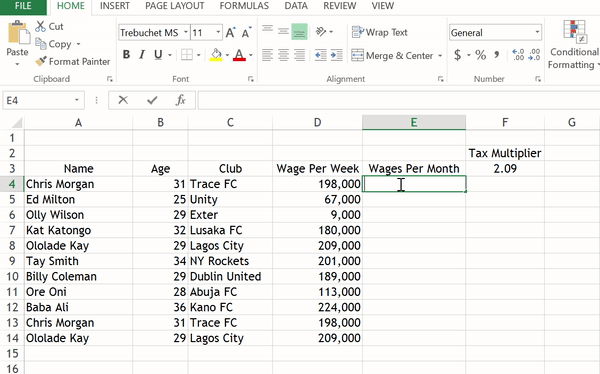
Task: Click the Copy icon
Action: 41,44
